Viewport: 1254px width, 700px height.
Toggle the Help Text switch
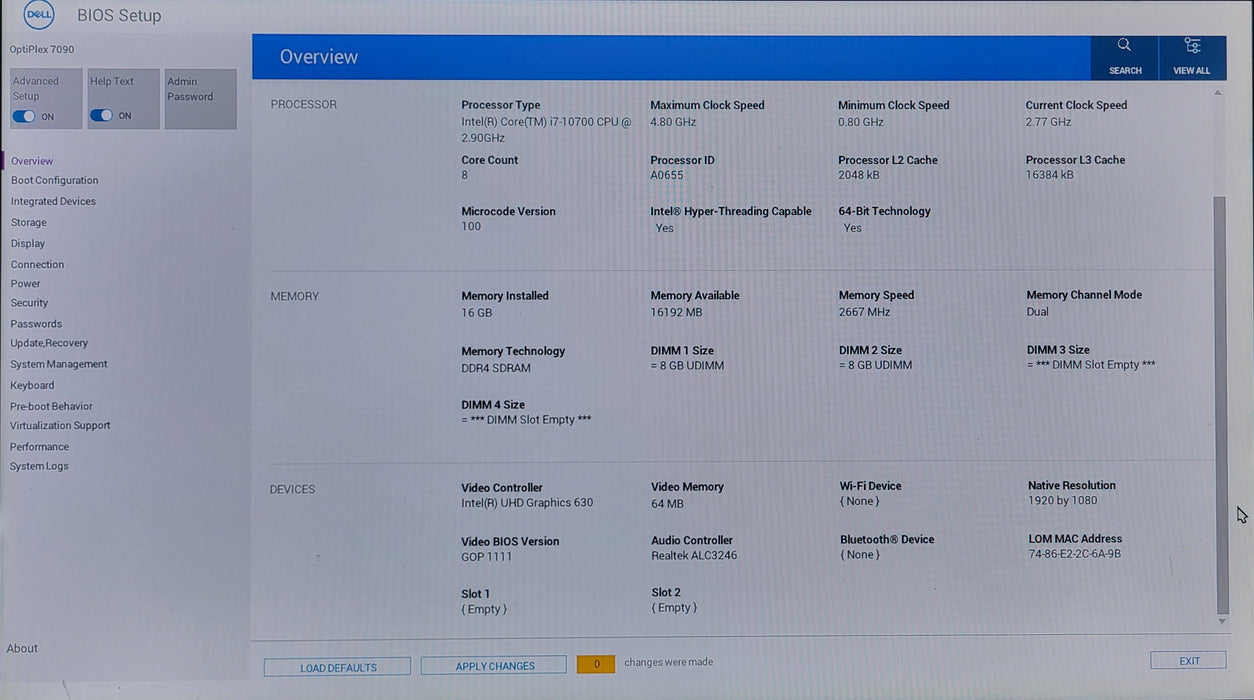coord(101,115)
